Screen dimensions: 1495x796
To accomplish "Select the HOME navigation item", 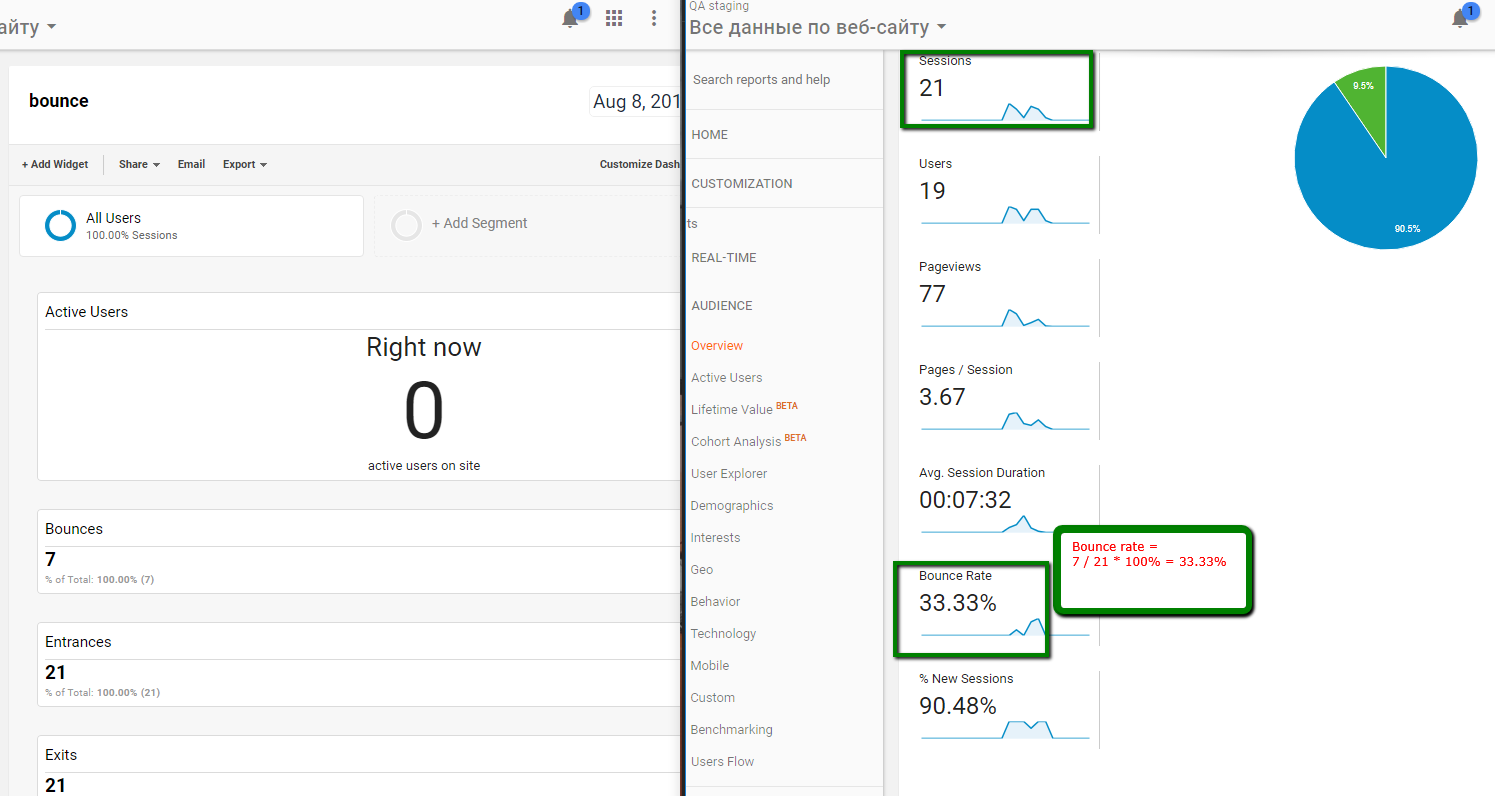I will point(709,135).
